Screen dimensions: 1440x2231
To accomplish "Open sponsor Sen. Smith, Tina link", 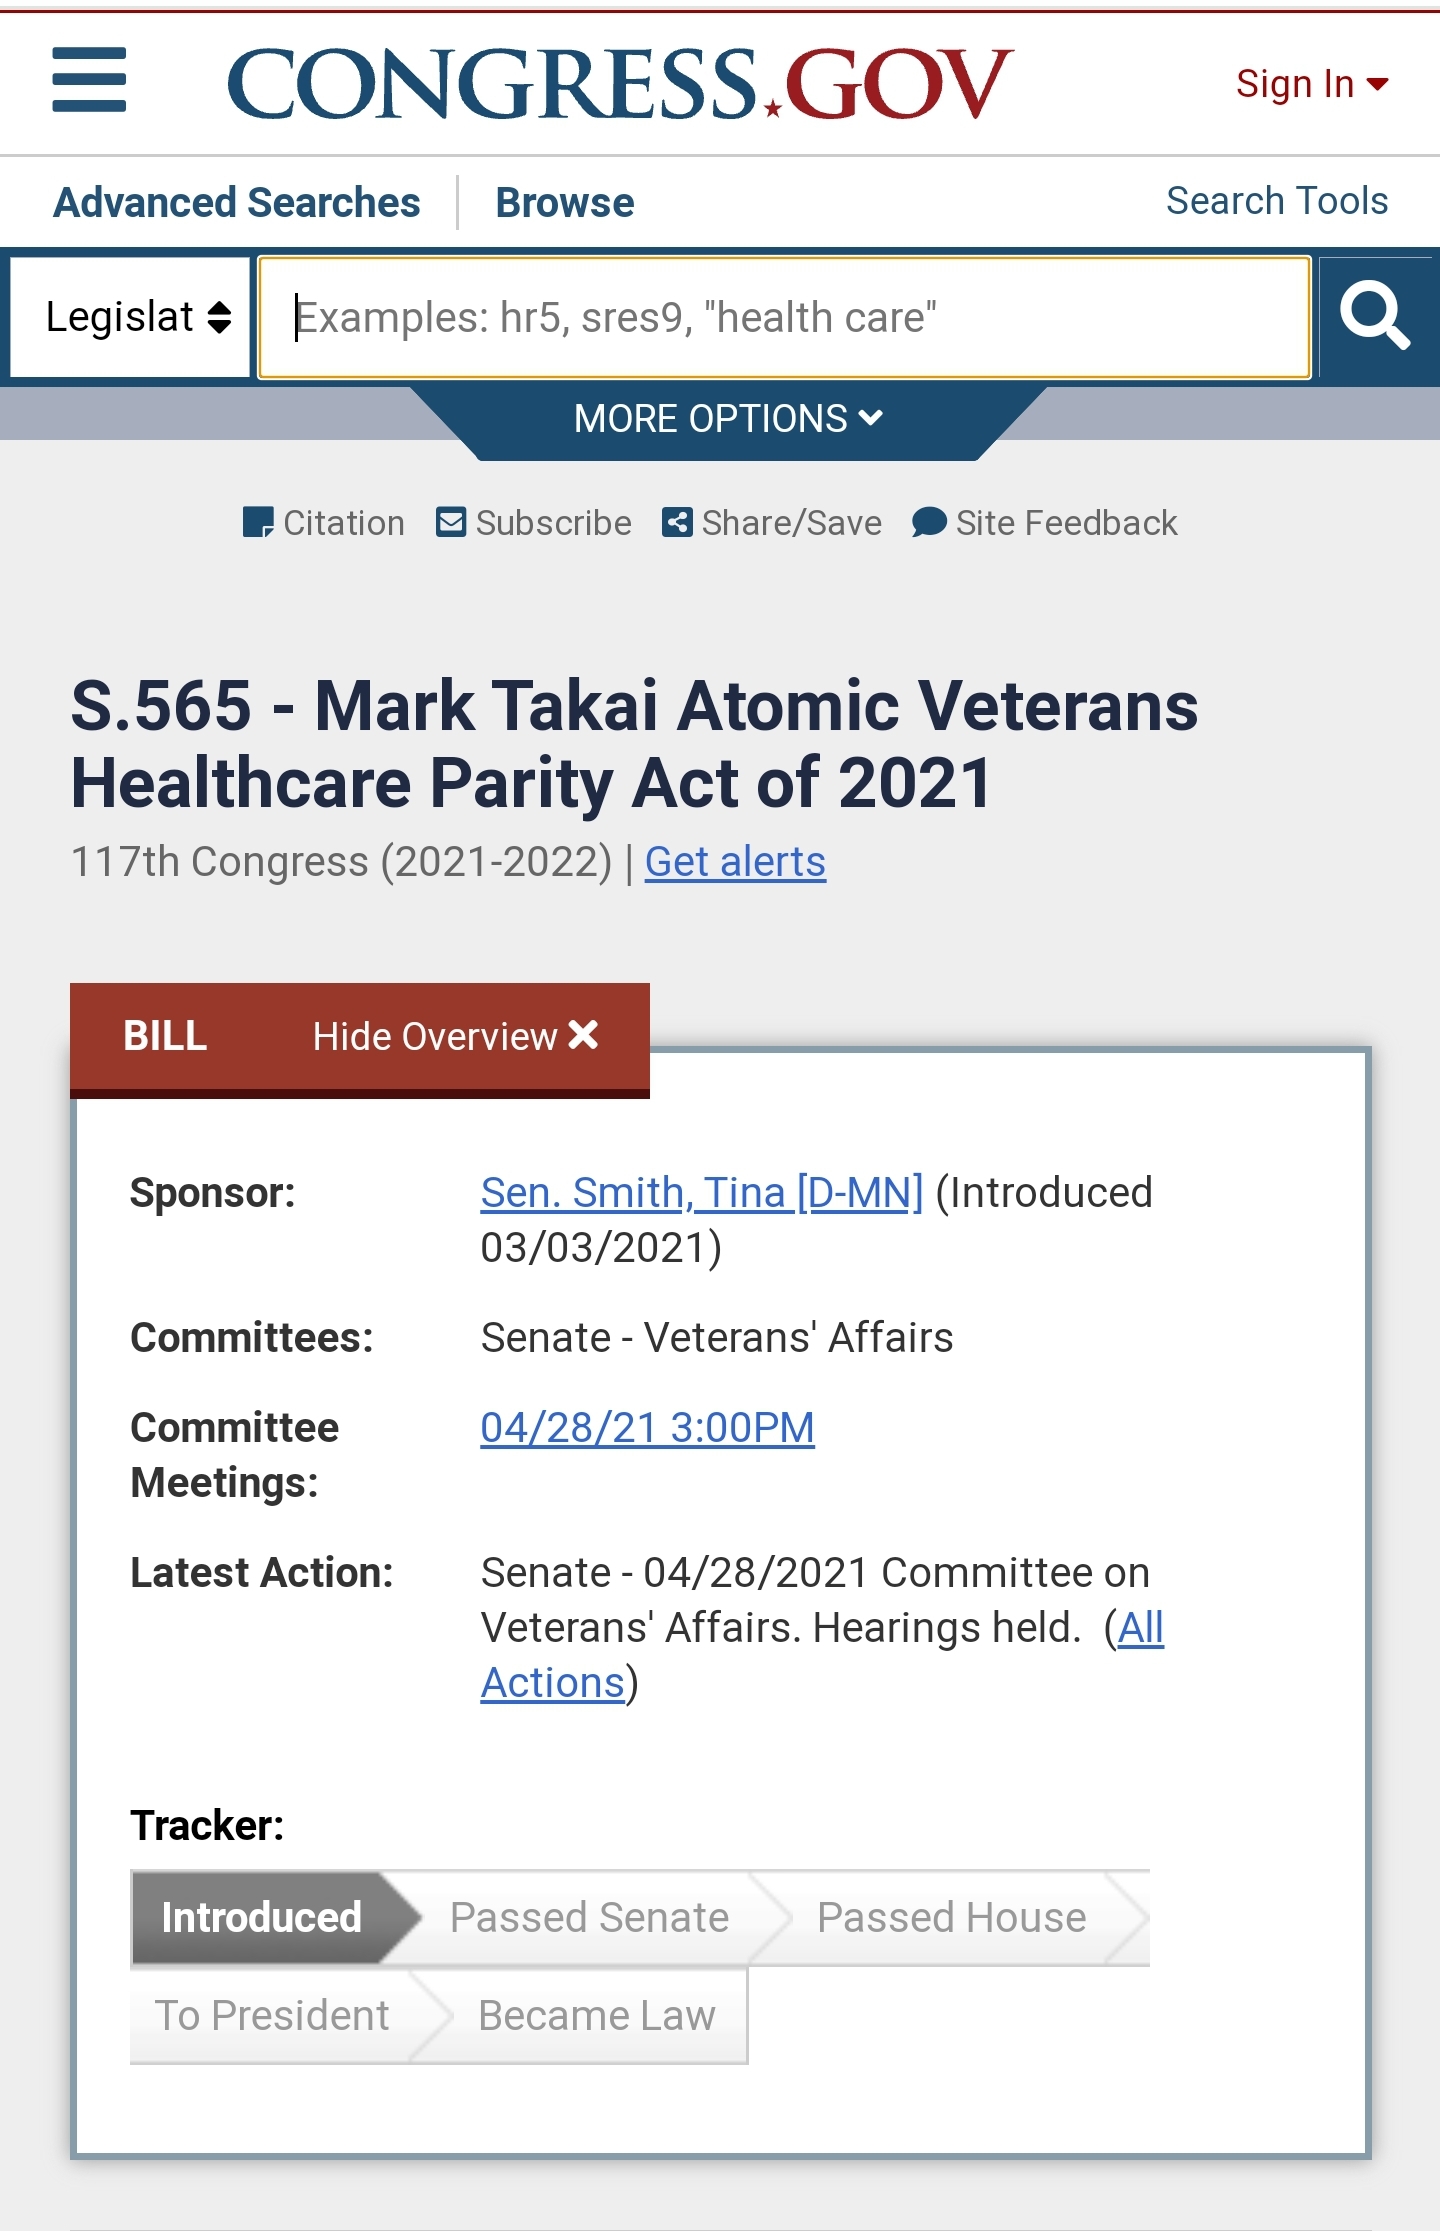I will pos(701,1192).
